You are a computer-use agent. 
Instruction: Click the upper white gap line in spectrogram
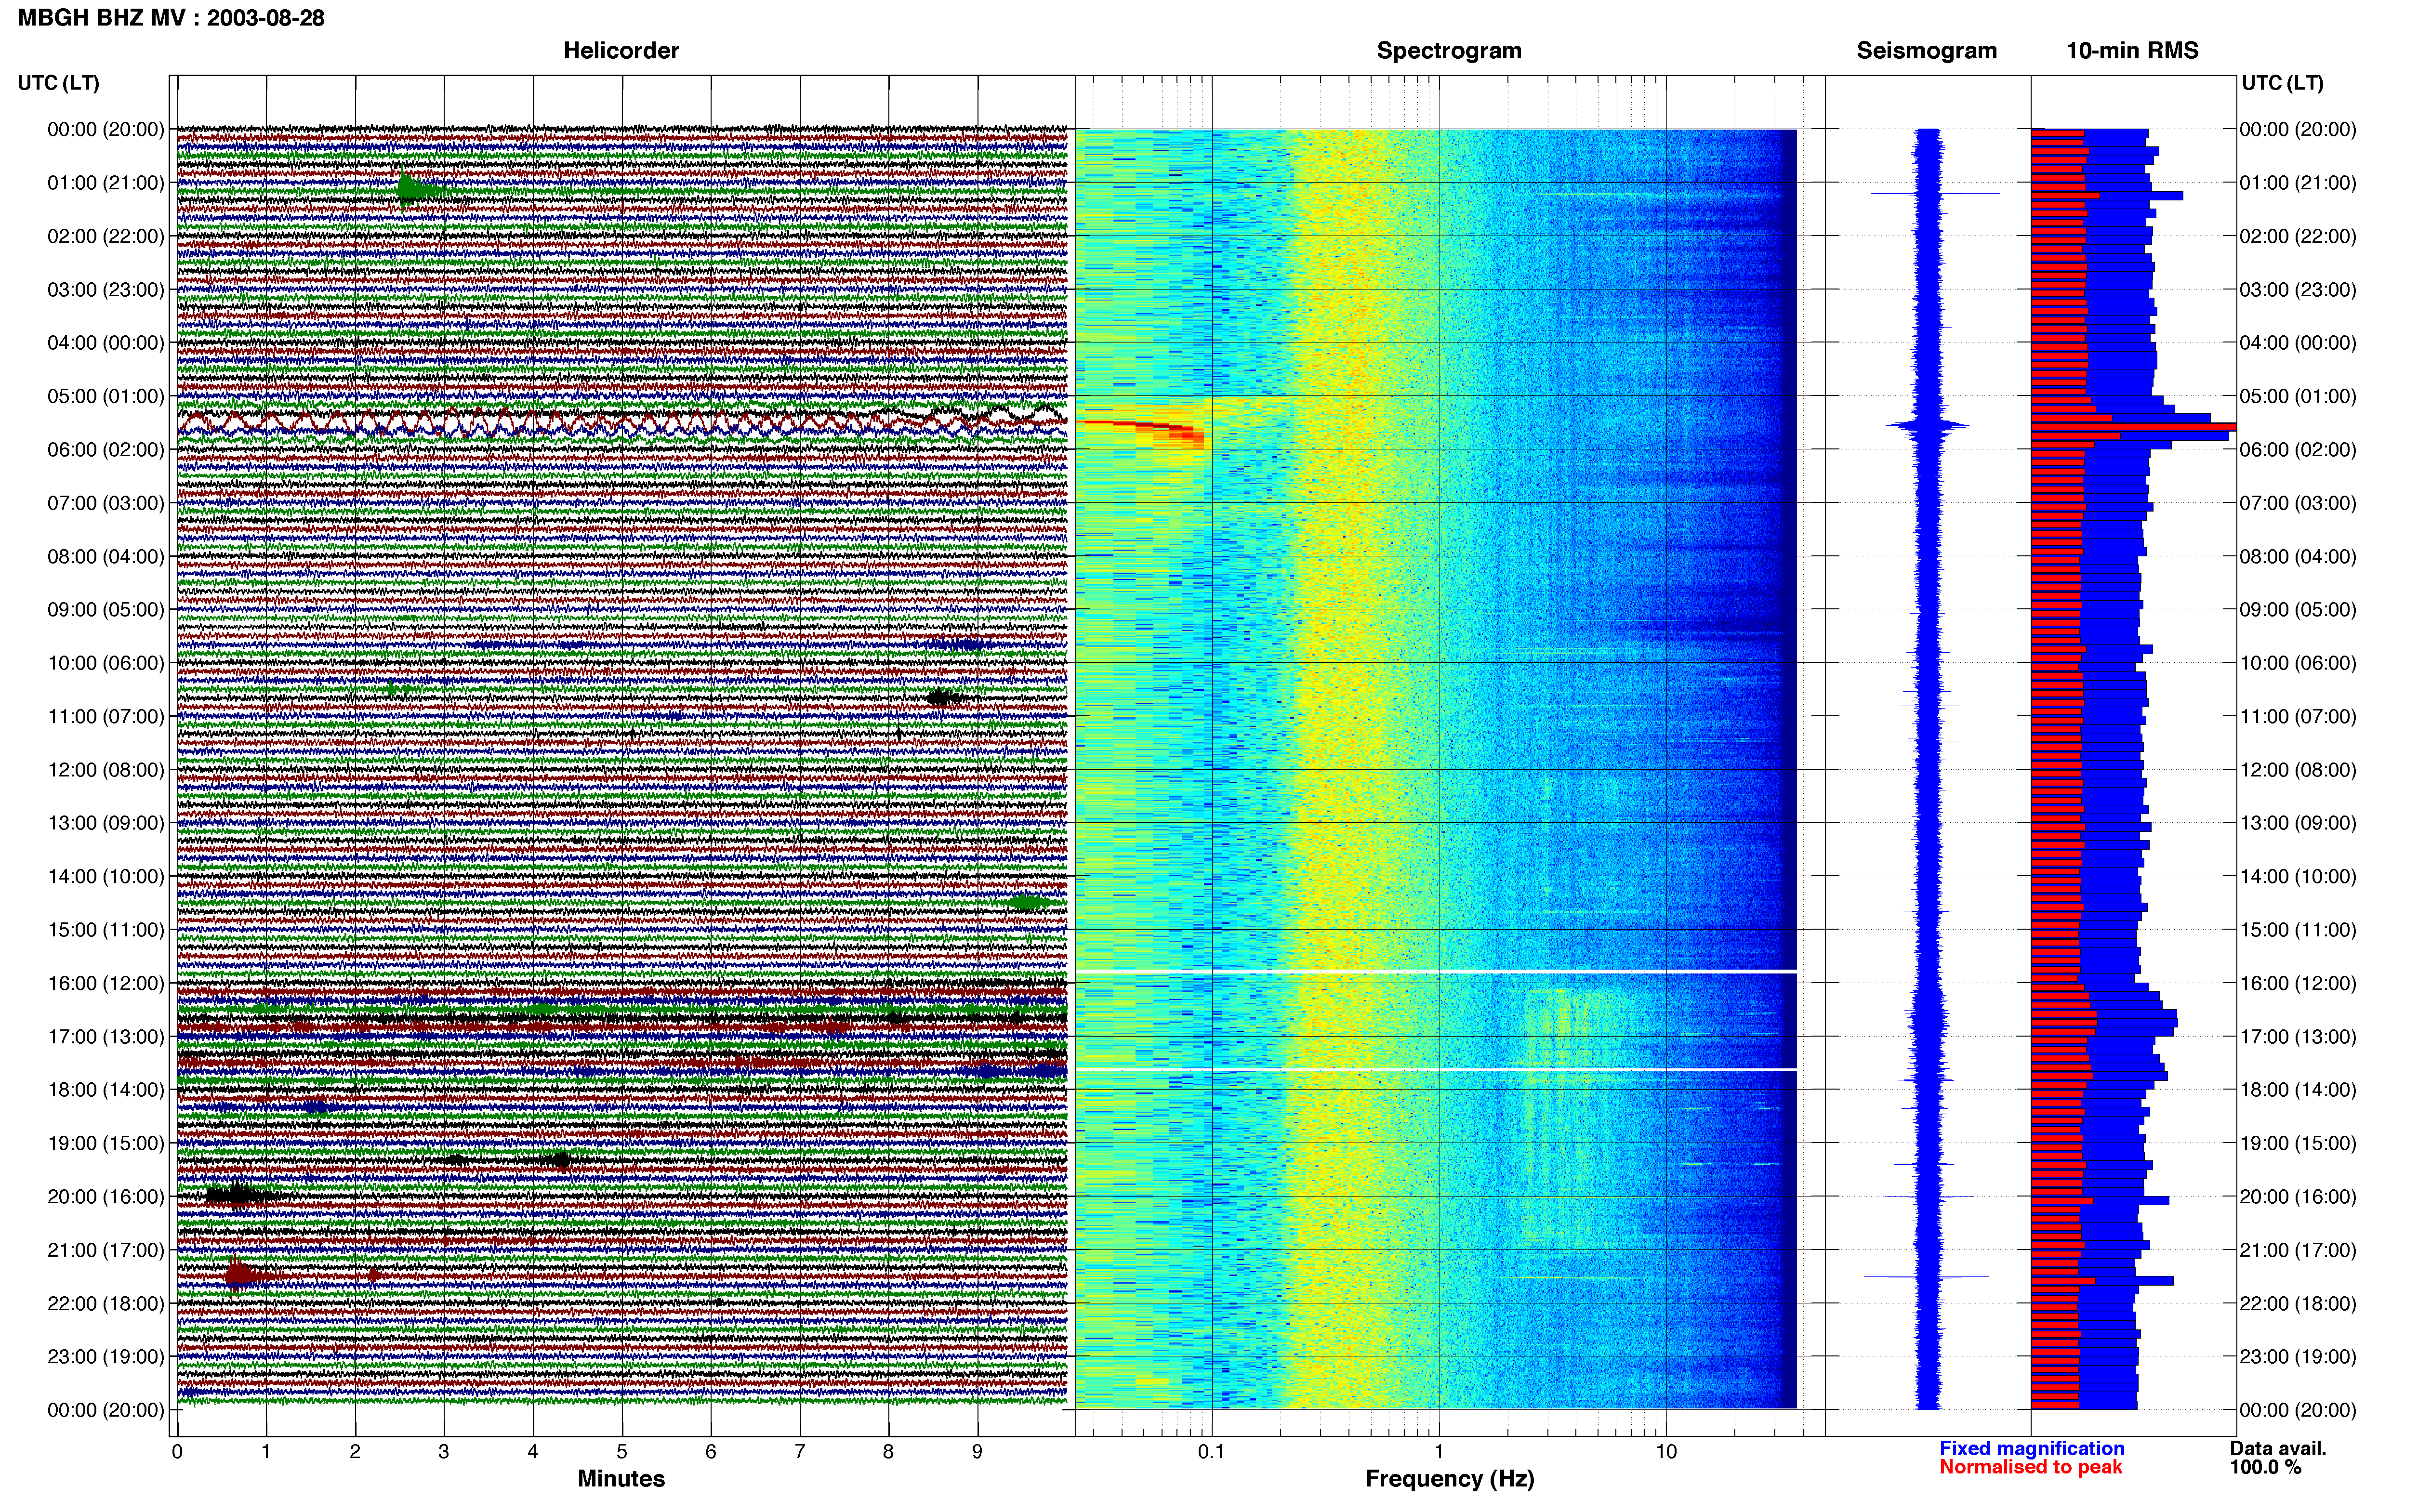(1436, 971)
